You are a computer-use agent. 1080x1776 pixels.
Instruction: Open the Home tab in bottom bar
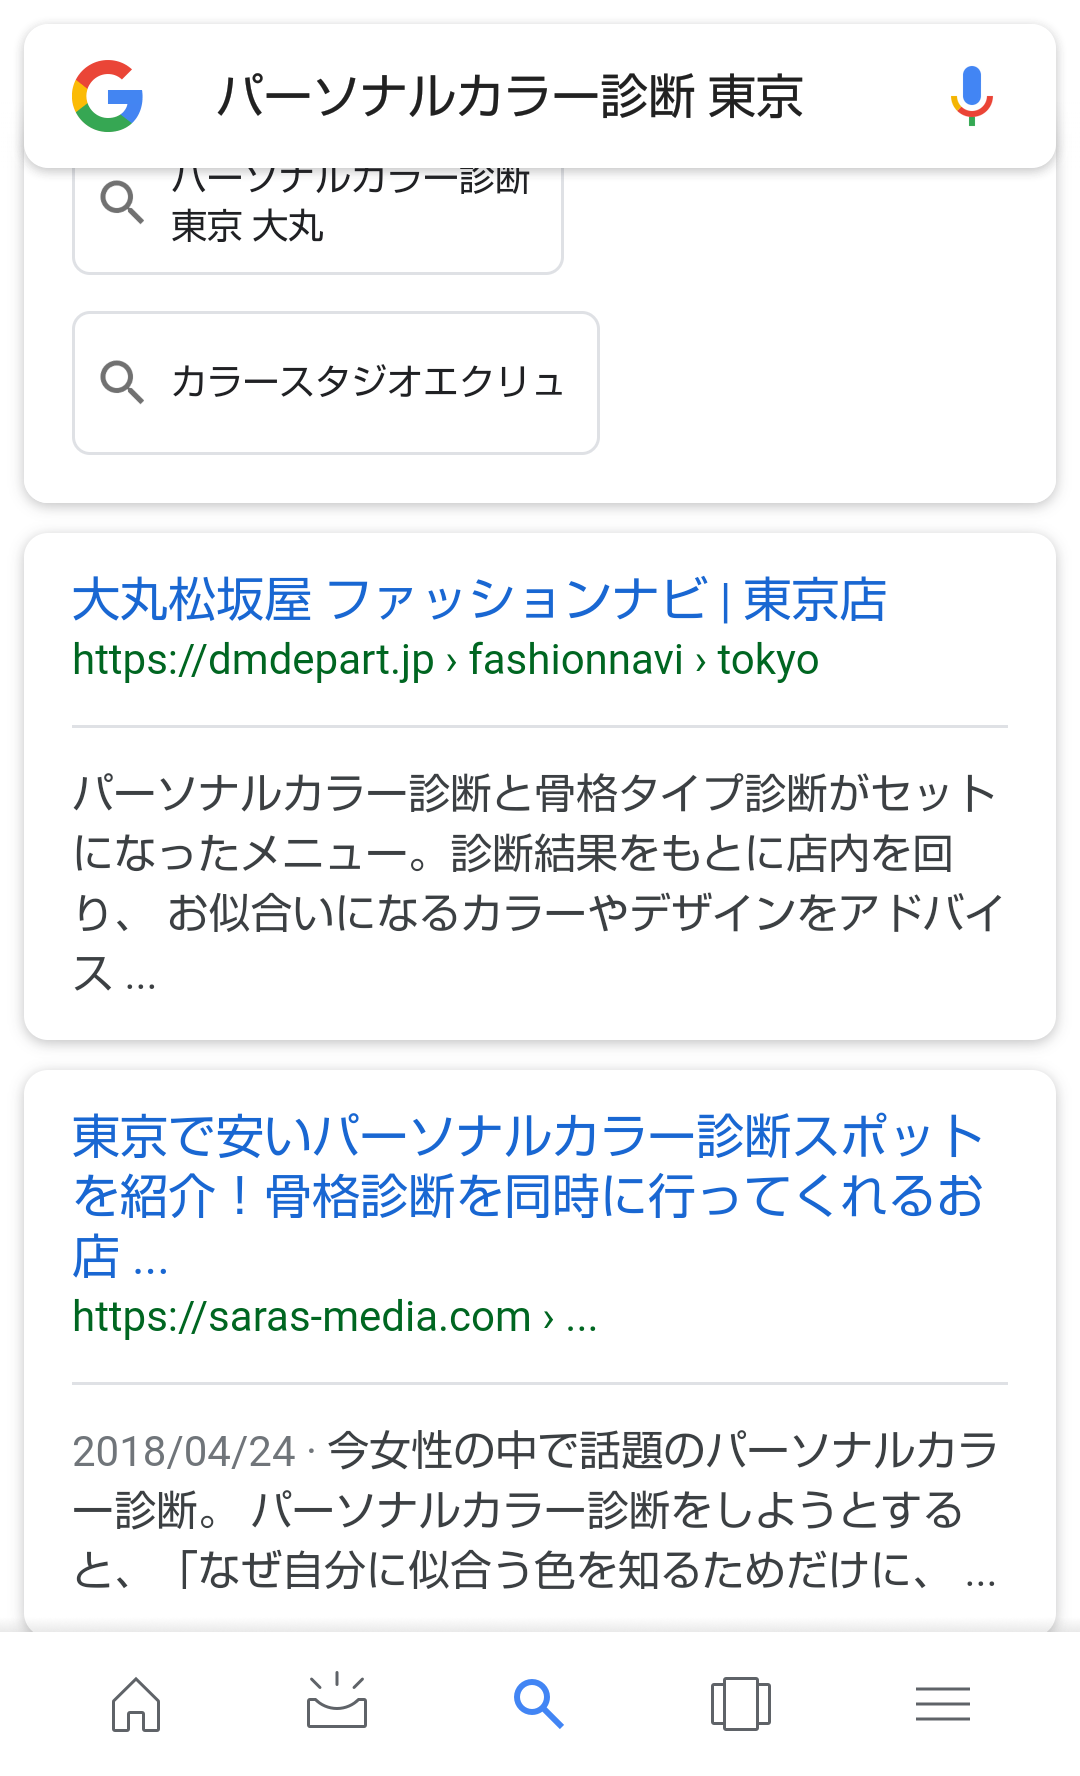point(136,1703)
